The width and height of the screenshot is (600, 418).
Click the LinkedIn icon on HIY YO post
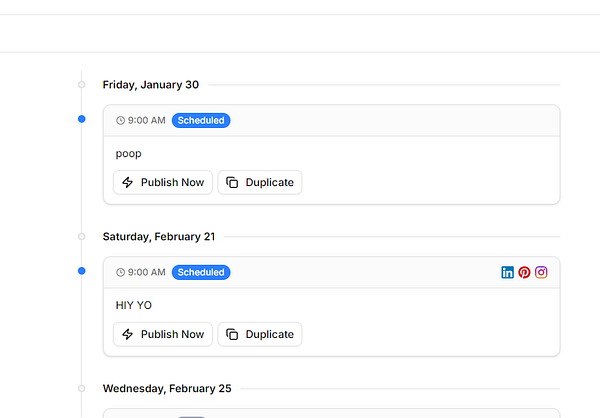pos(508,272)
